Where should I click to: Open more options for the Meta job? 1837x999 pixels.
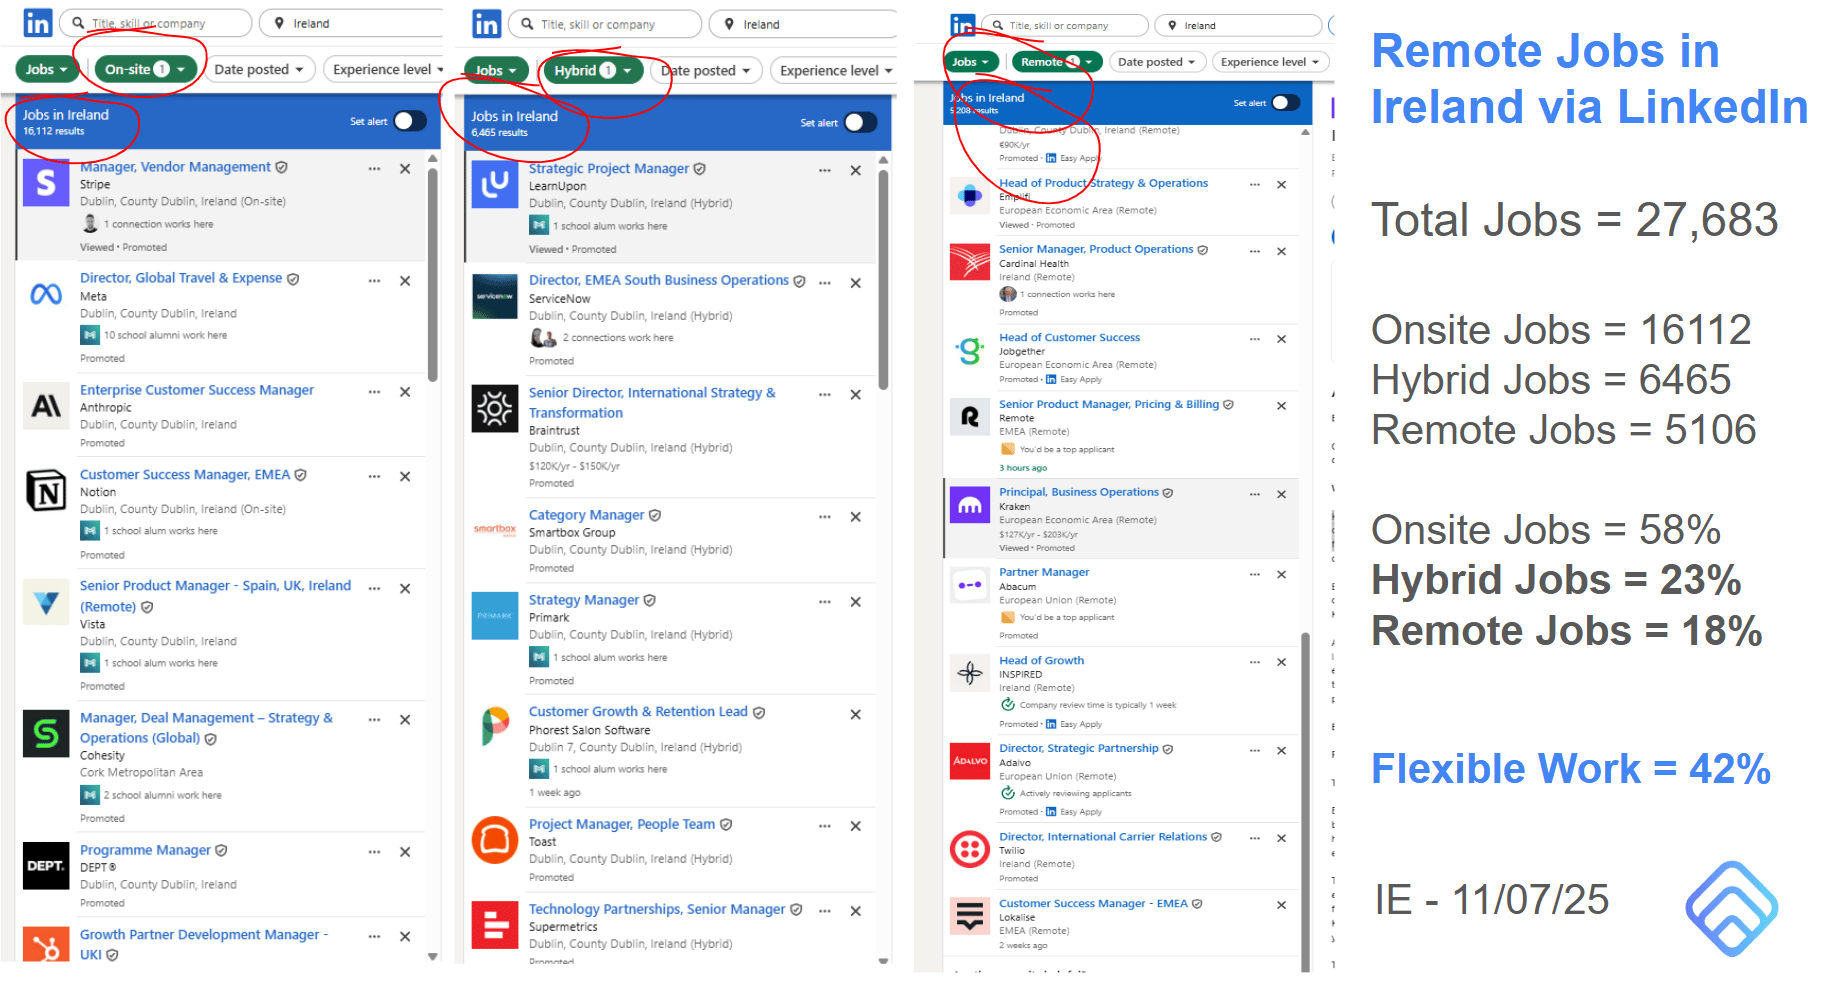coord(374,281)
